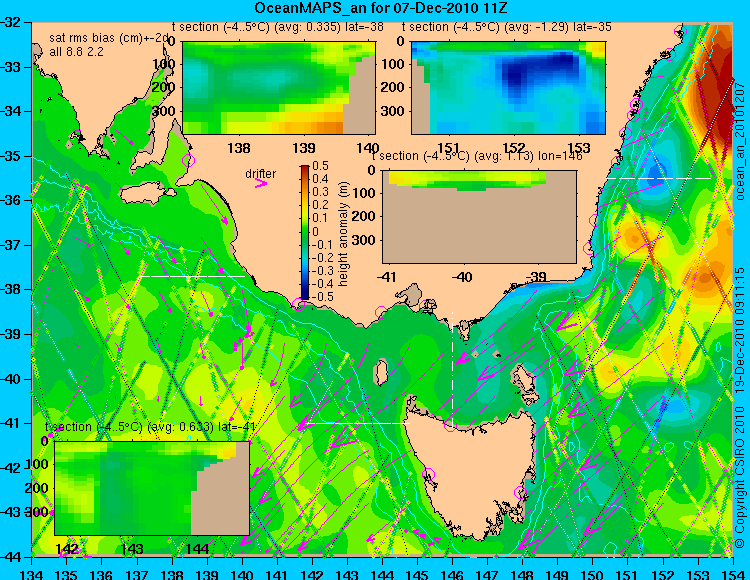Viewport: 750px width, 580px height.
Task: Click the 0 tick on the color bar
Action: pos(315,232)
